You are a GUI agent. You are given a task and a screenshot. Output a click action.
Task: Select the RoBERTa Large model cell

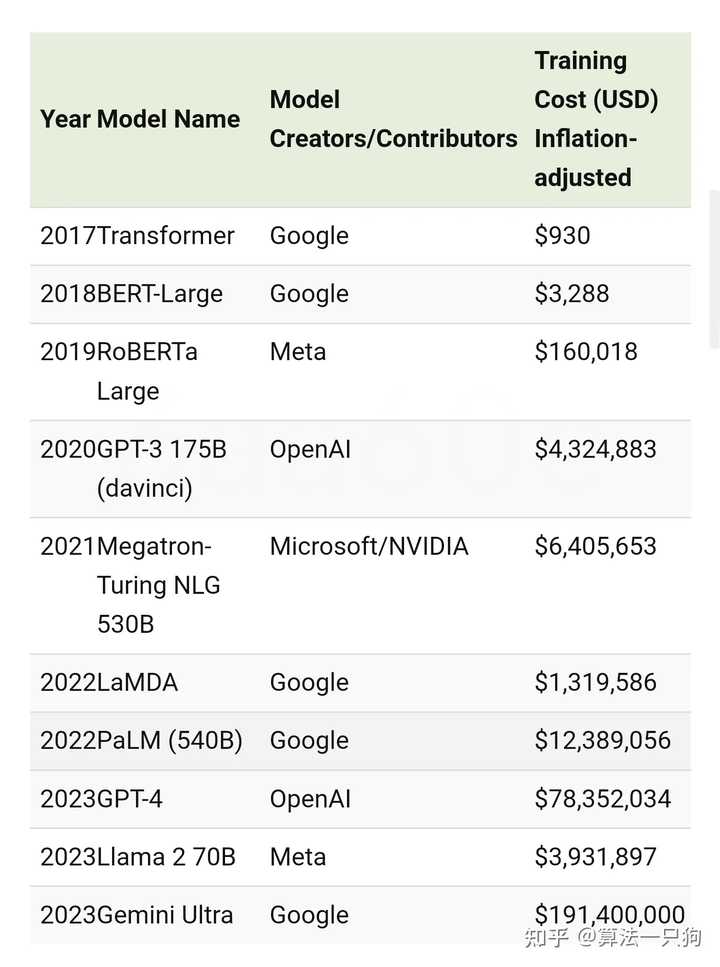tap(147, 371)
